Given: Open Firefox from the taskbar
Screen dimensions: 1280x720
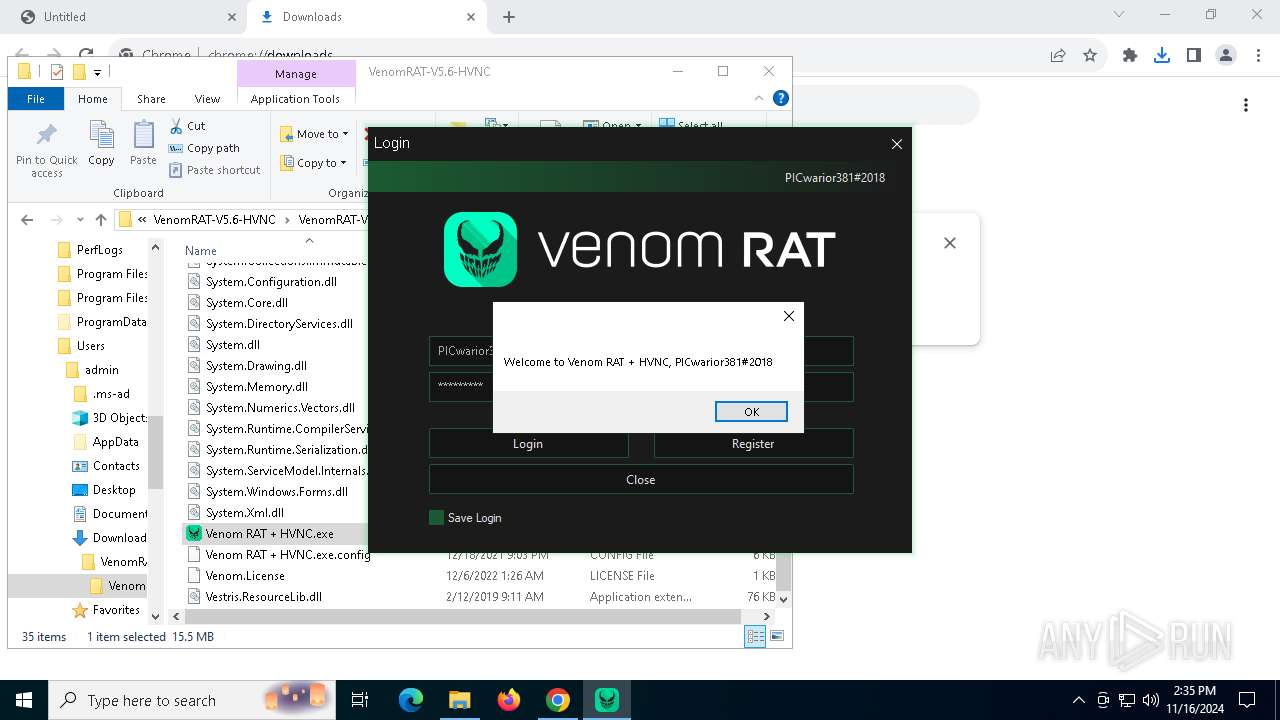Looking at the screenshot, I should [x=509, y=700].
